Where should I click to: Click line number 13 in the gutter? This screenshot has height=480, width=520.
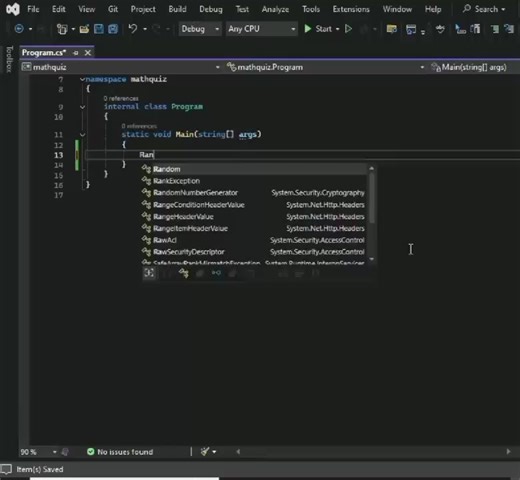59,155
